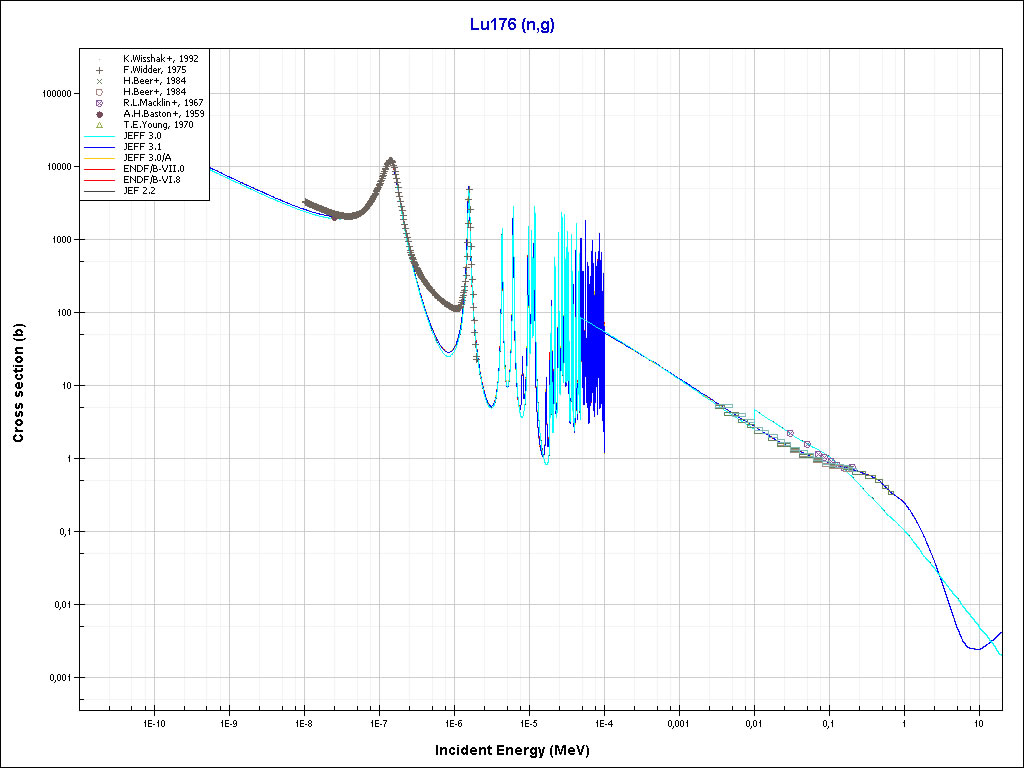Click the Incident Energy (MeV) axis label
The height and width of the screenshot is (768, 1024).
click(x=519, y=749)
